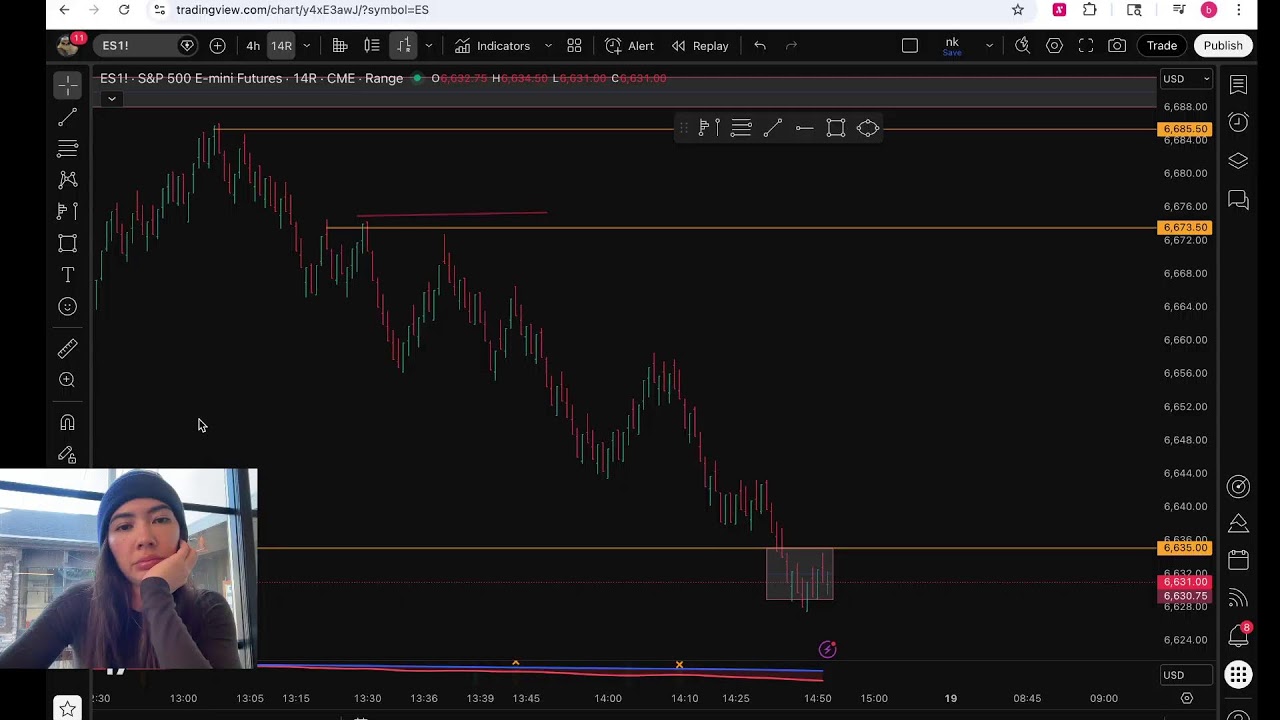Expand the manage layouts dropdown arrow
The height and width of the screenshot is (720, 1280).
[989, 46]
